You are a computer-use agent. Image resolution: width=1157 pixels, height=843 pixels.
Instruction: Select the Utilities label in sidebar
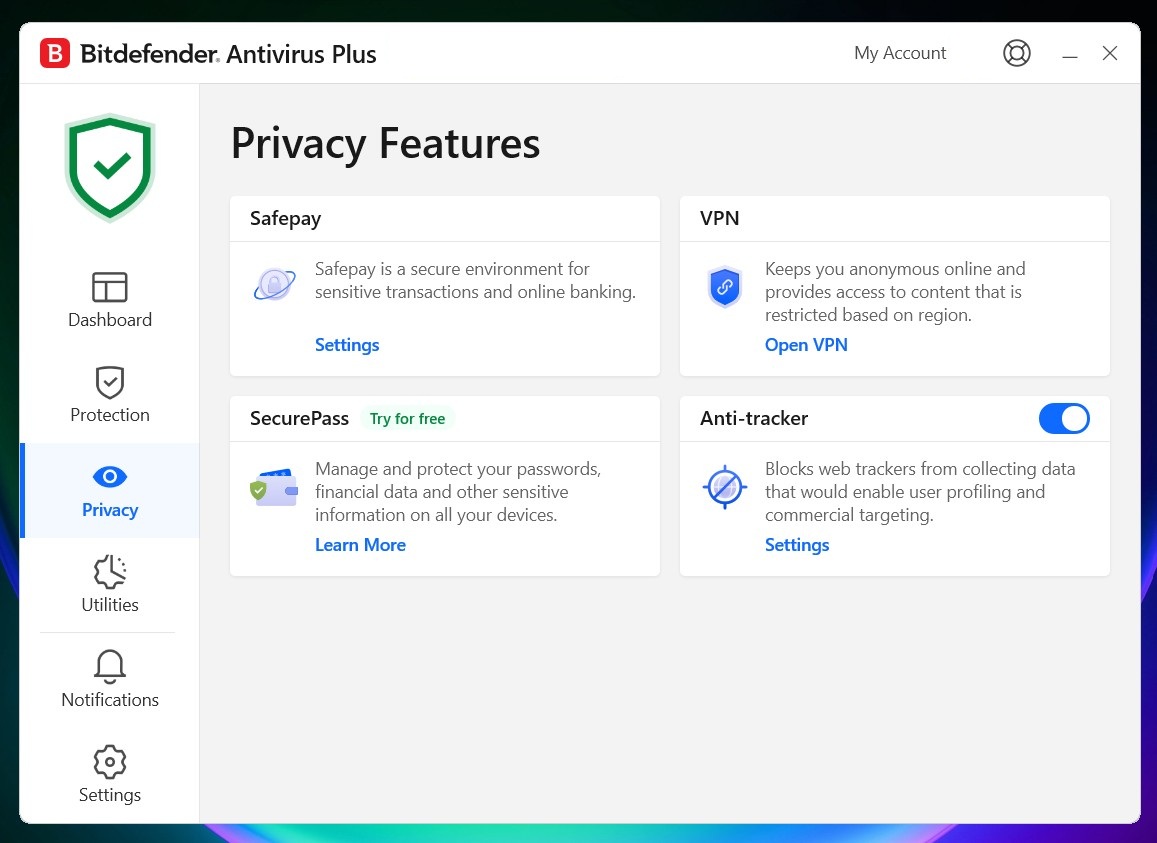pos(110,605)
